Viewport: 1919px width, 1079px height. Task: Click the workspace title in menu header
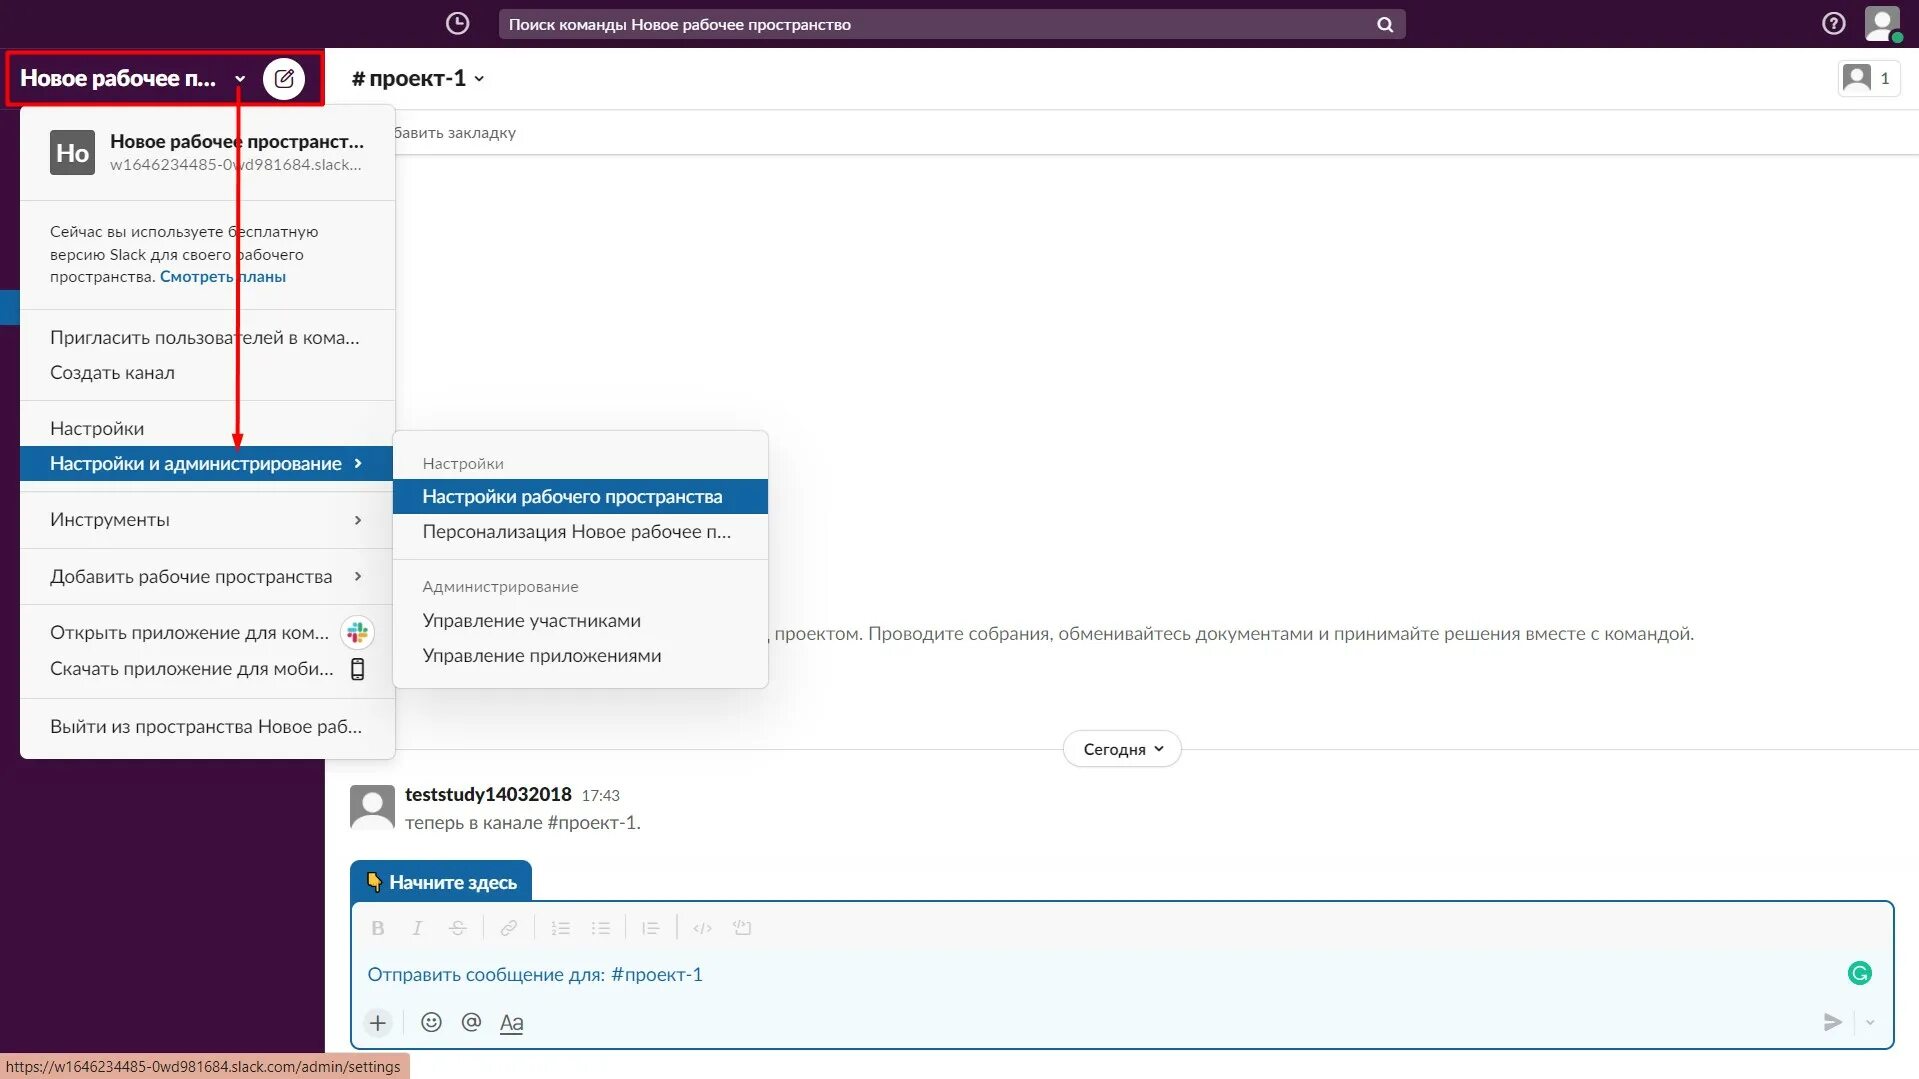(x=237, y=141)
